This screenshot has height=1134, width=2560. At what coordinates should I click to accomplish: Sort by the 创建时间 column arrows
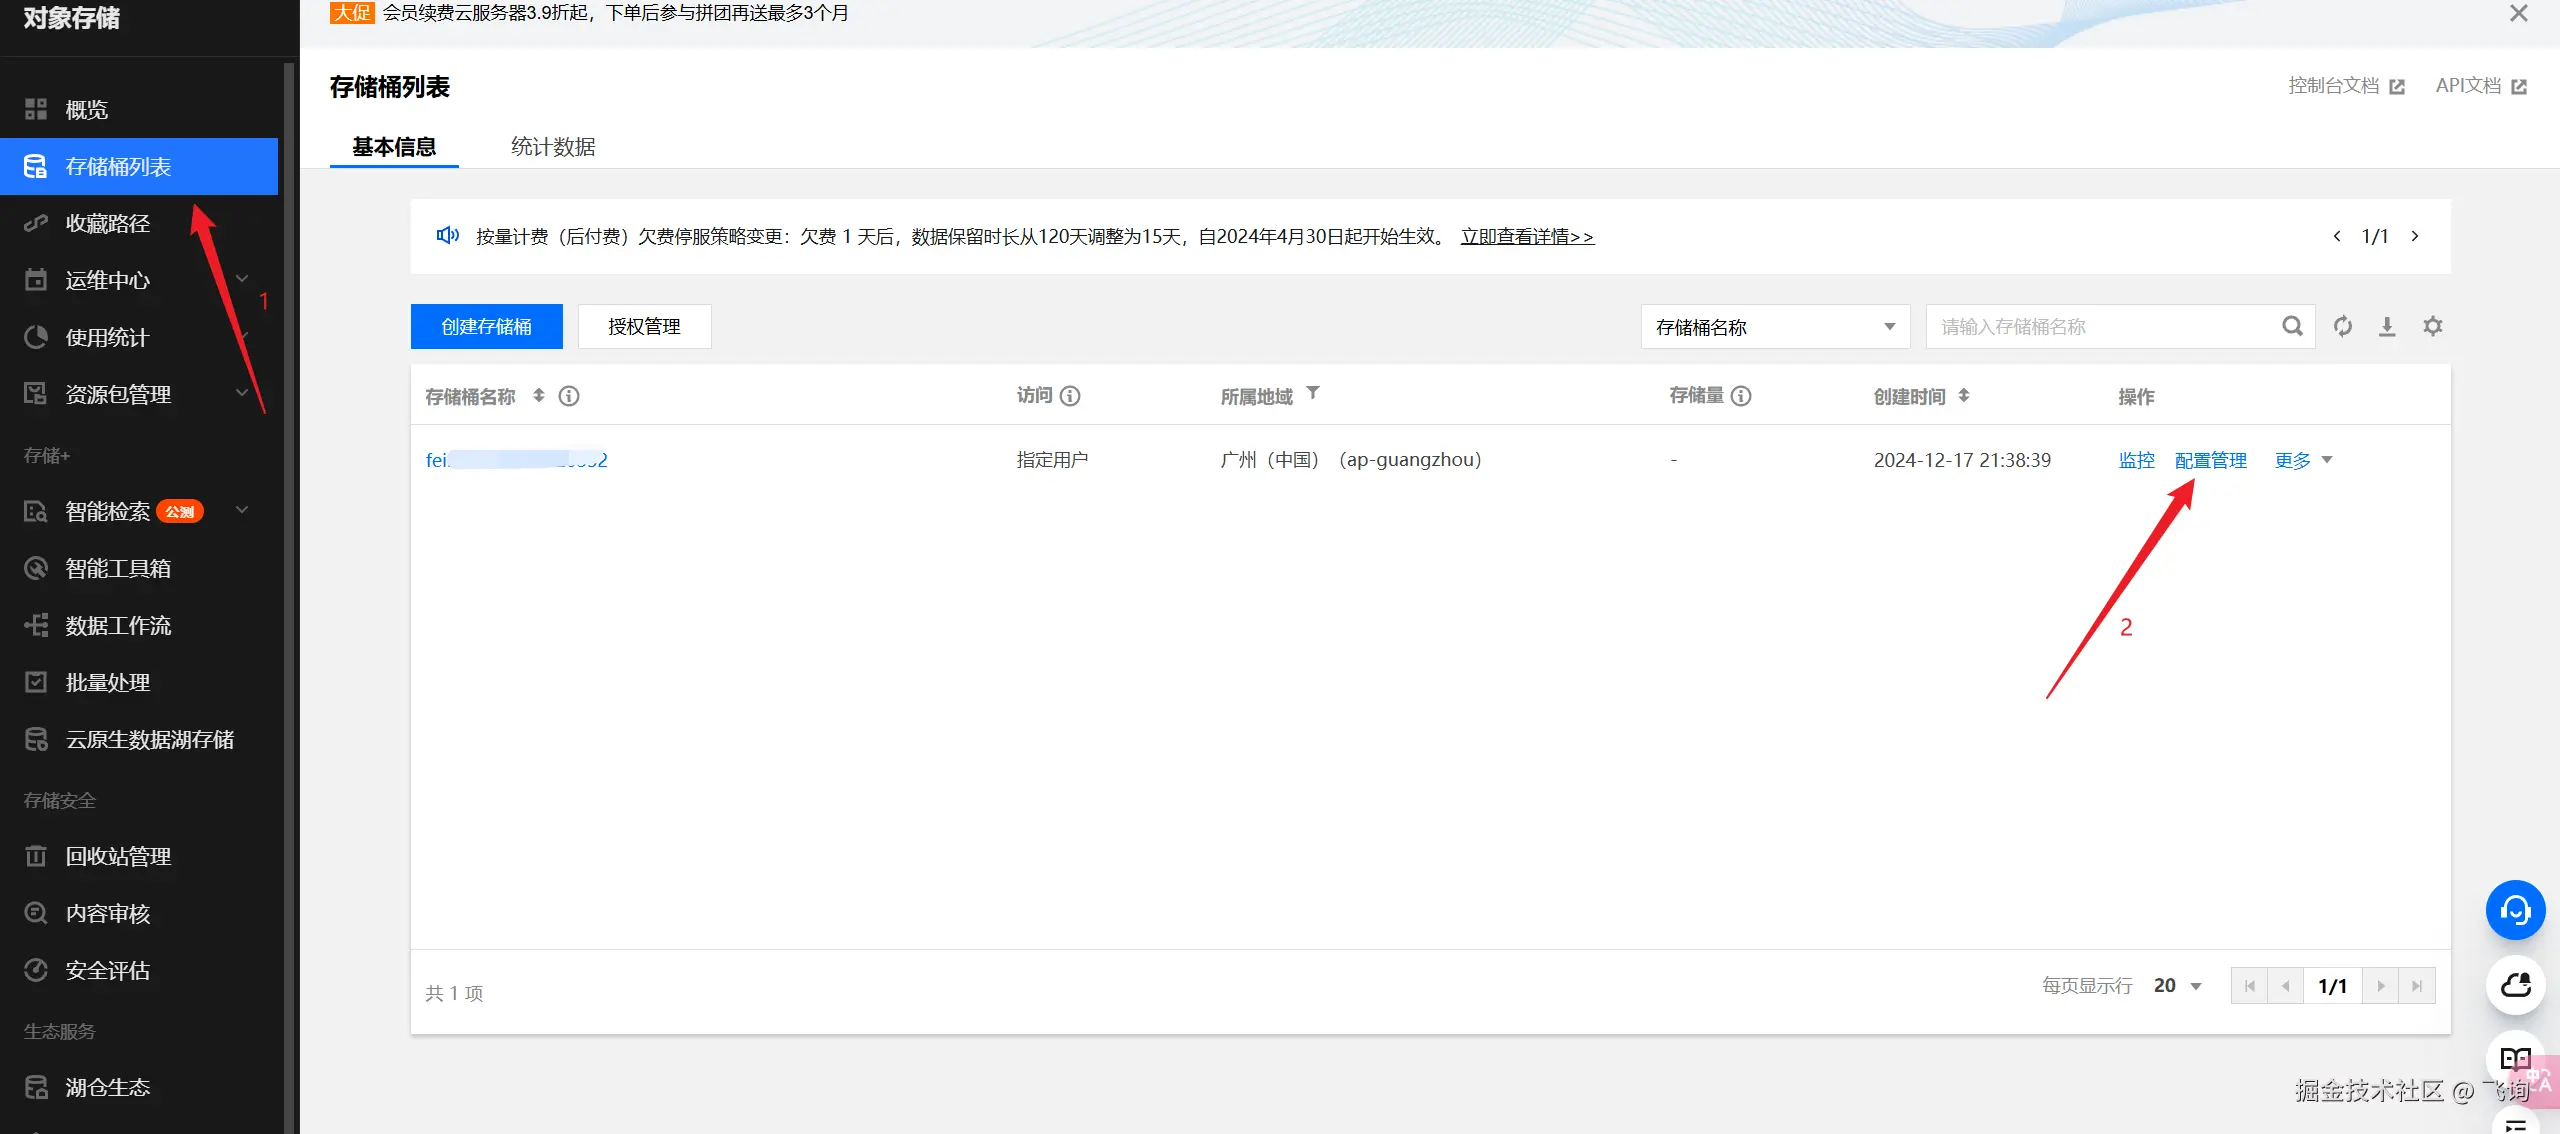pyautogui.click(x=1964, y=396)
